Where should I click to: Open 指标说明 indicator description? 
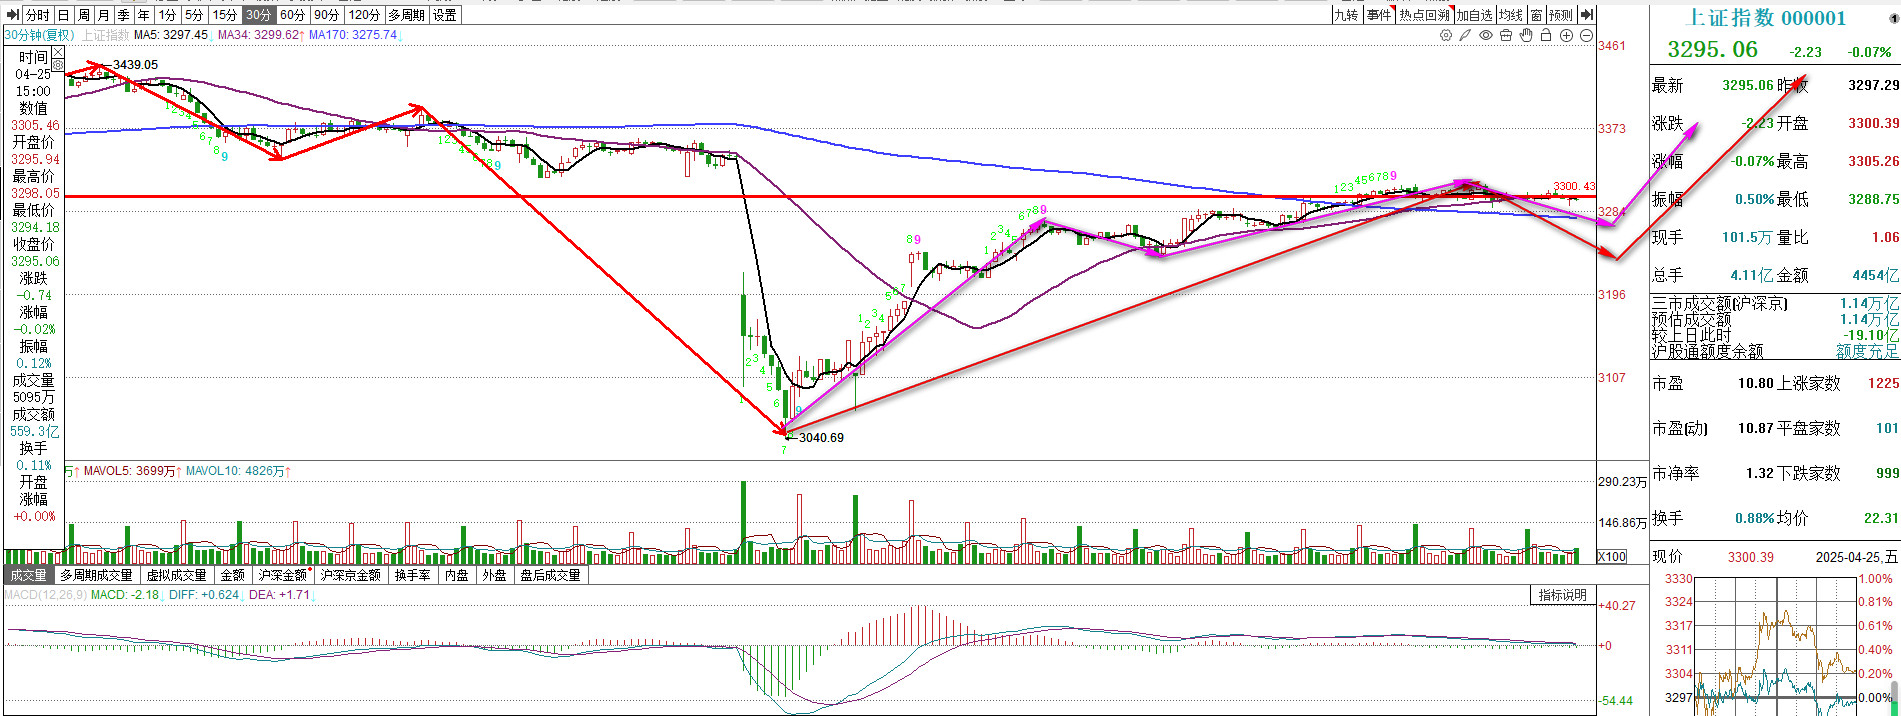tap(1562, 595)
